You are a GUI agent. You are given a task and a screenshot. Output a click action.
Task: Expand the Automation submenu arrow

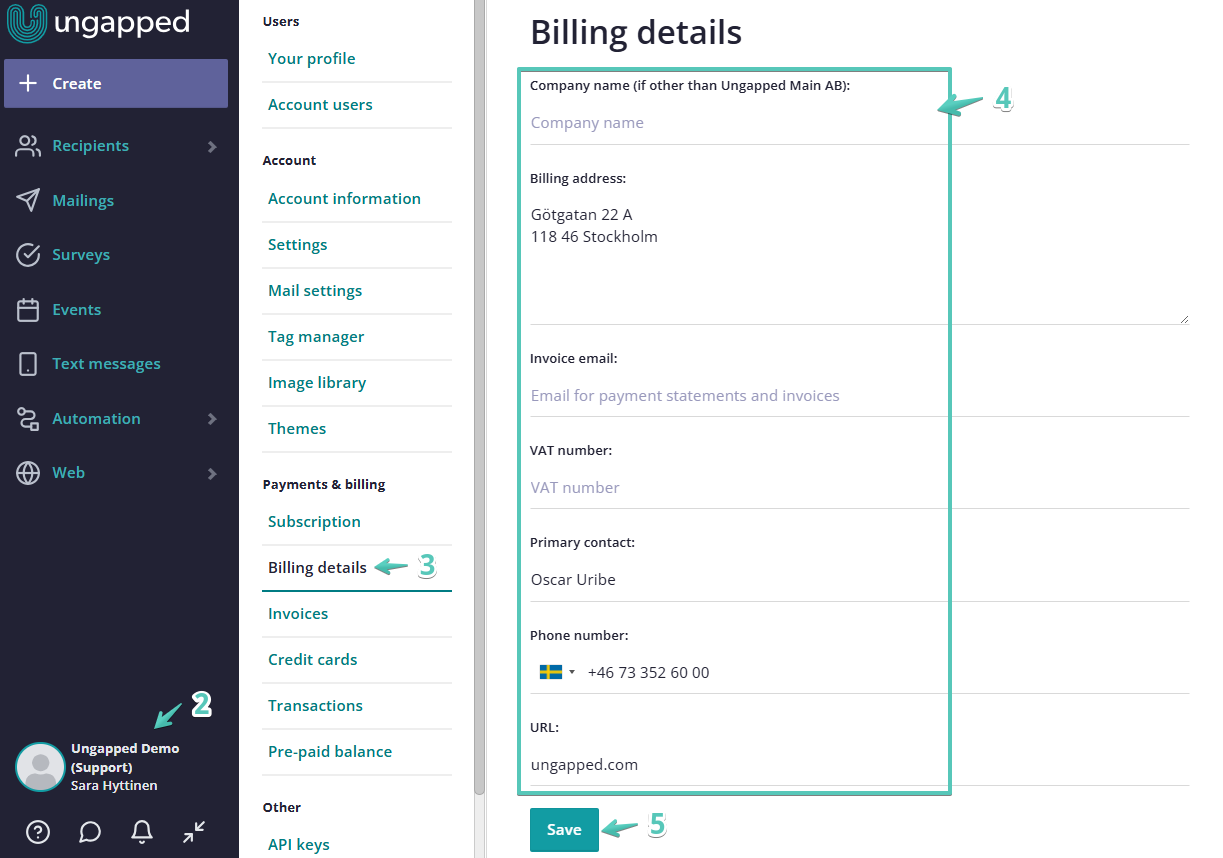(x=212, y=419)
